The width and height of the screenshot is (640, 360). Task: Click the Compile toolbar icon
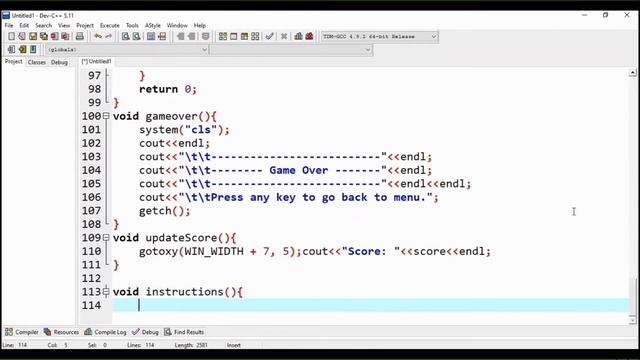click(223, 36)
